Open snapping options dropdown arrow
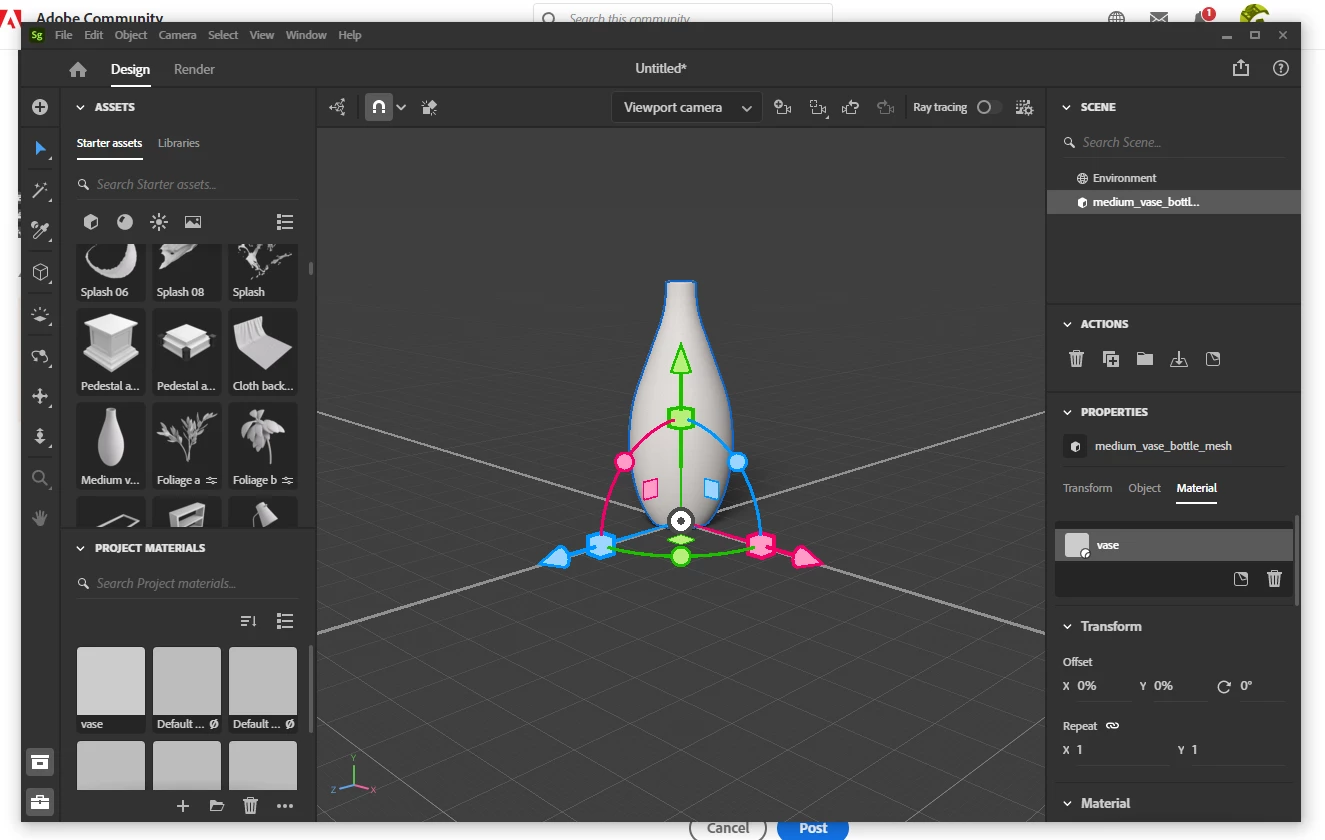 point(402,107)
